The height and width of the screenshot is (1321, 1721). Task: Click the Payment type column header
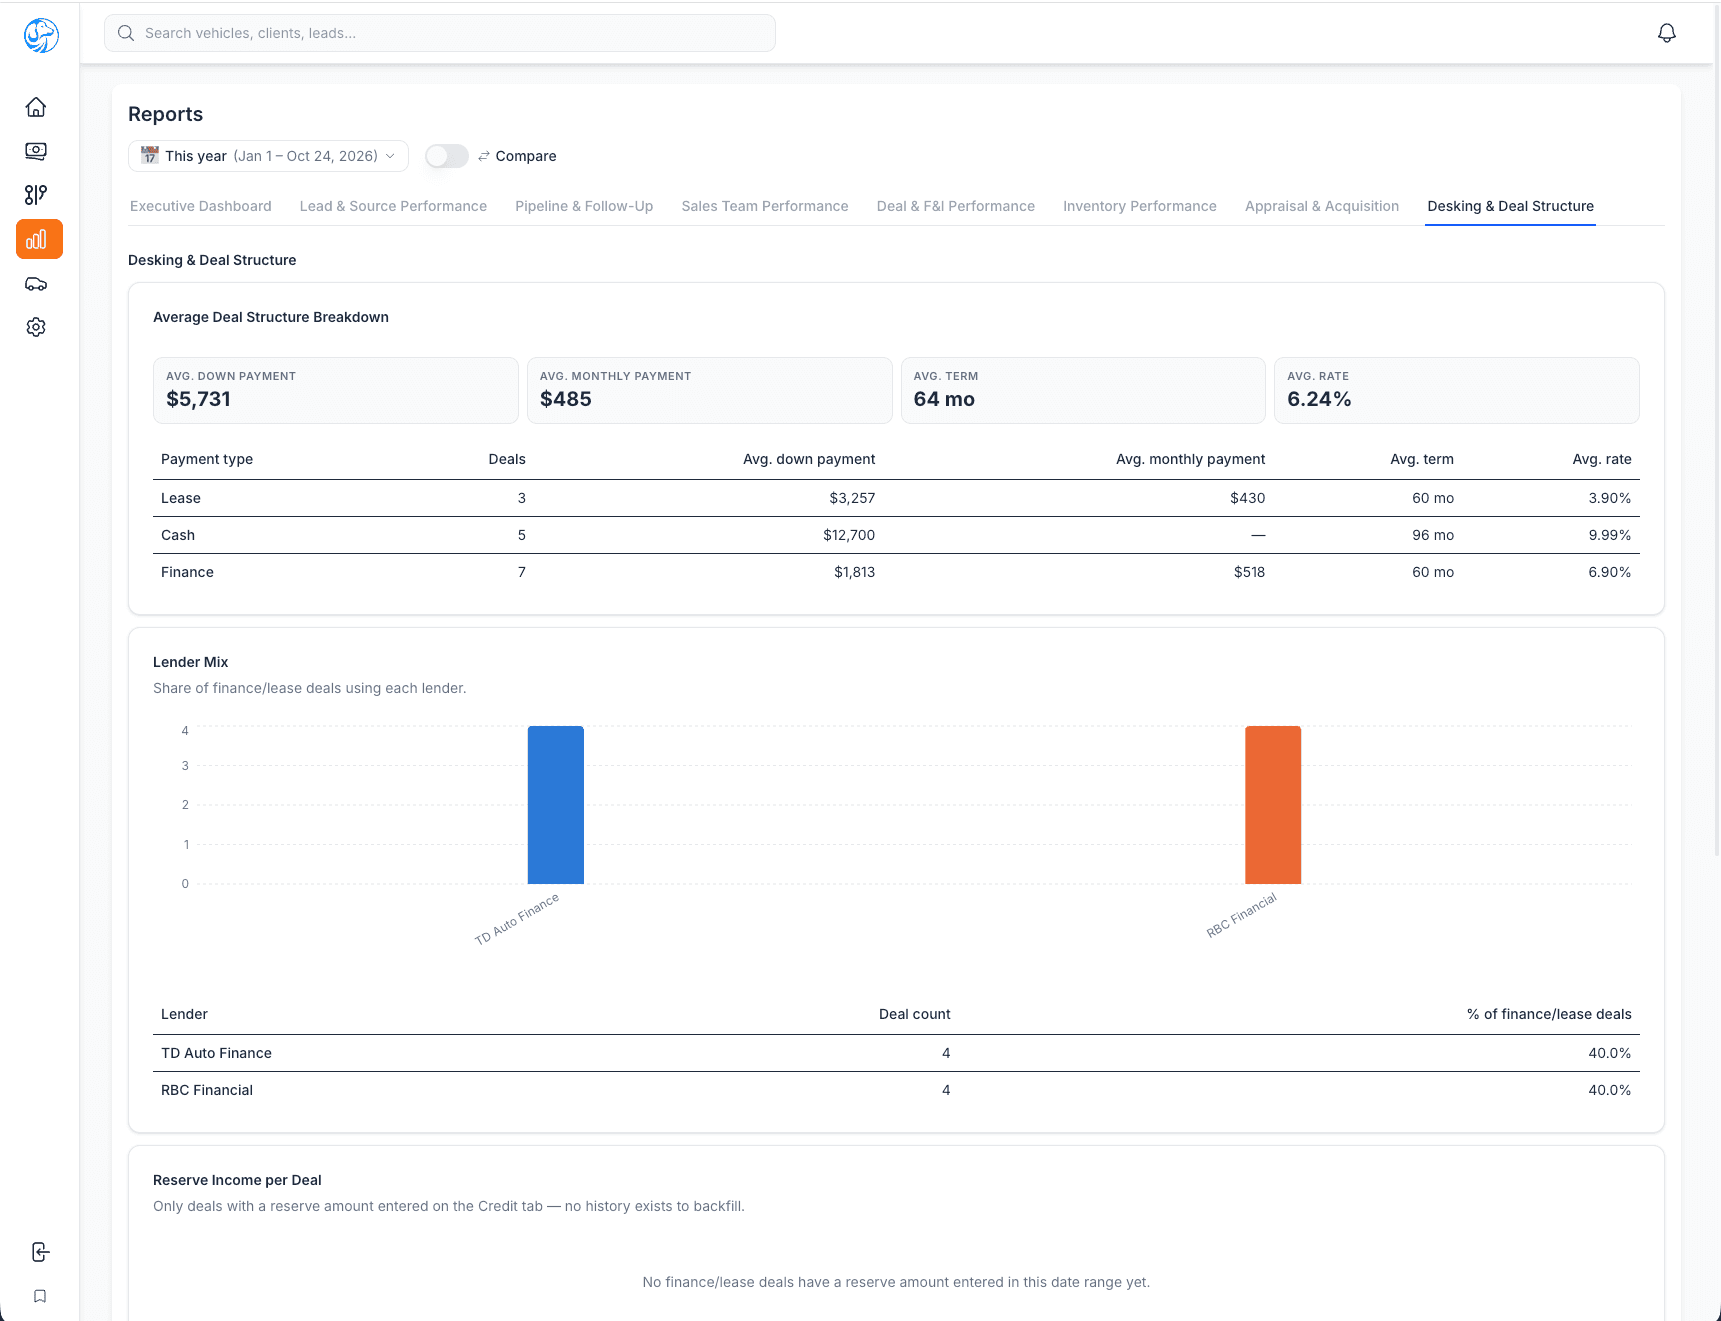(207, 459)
